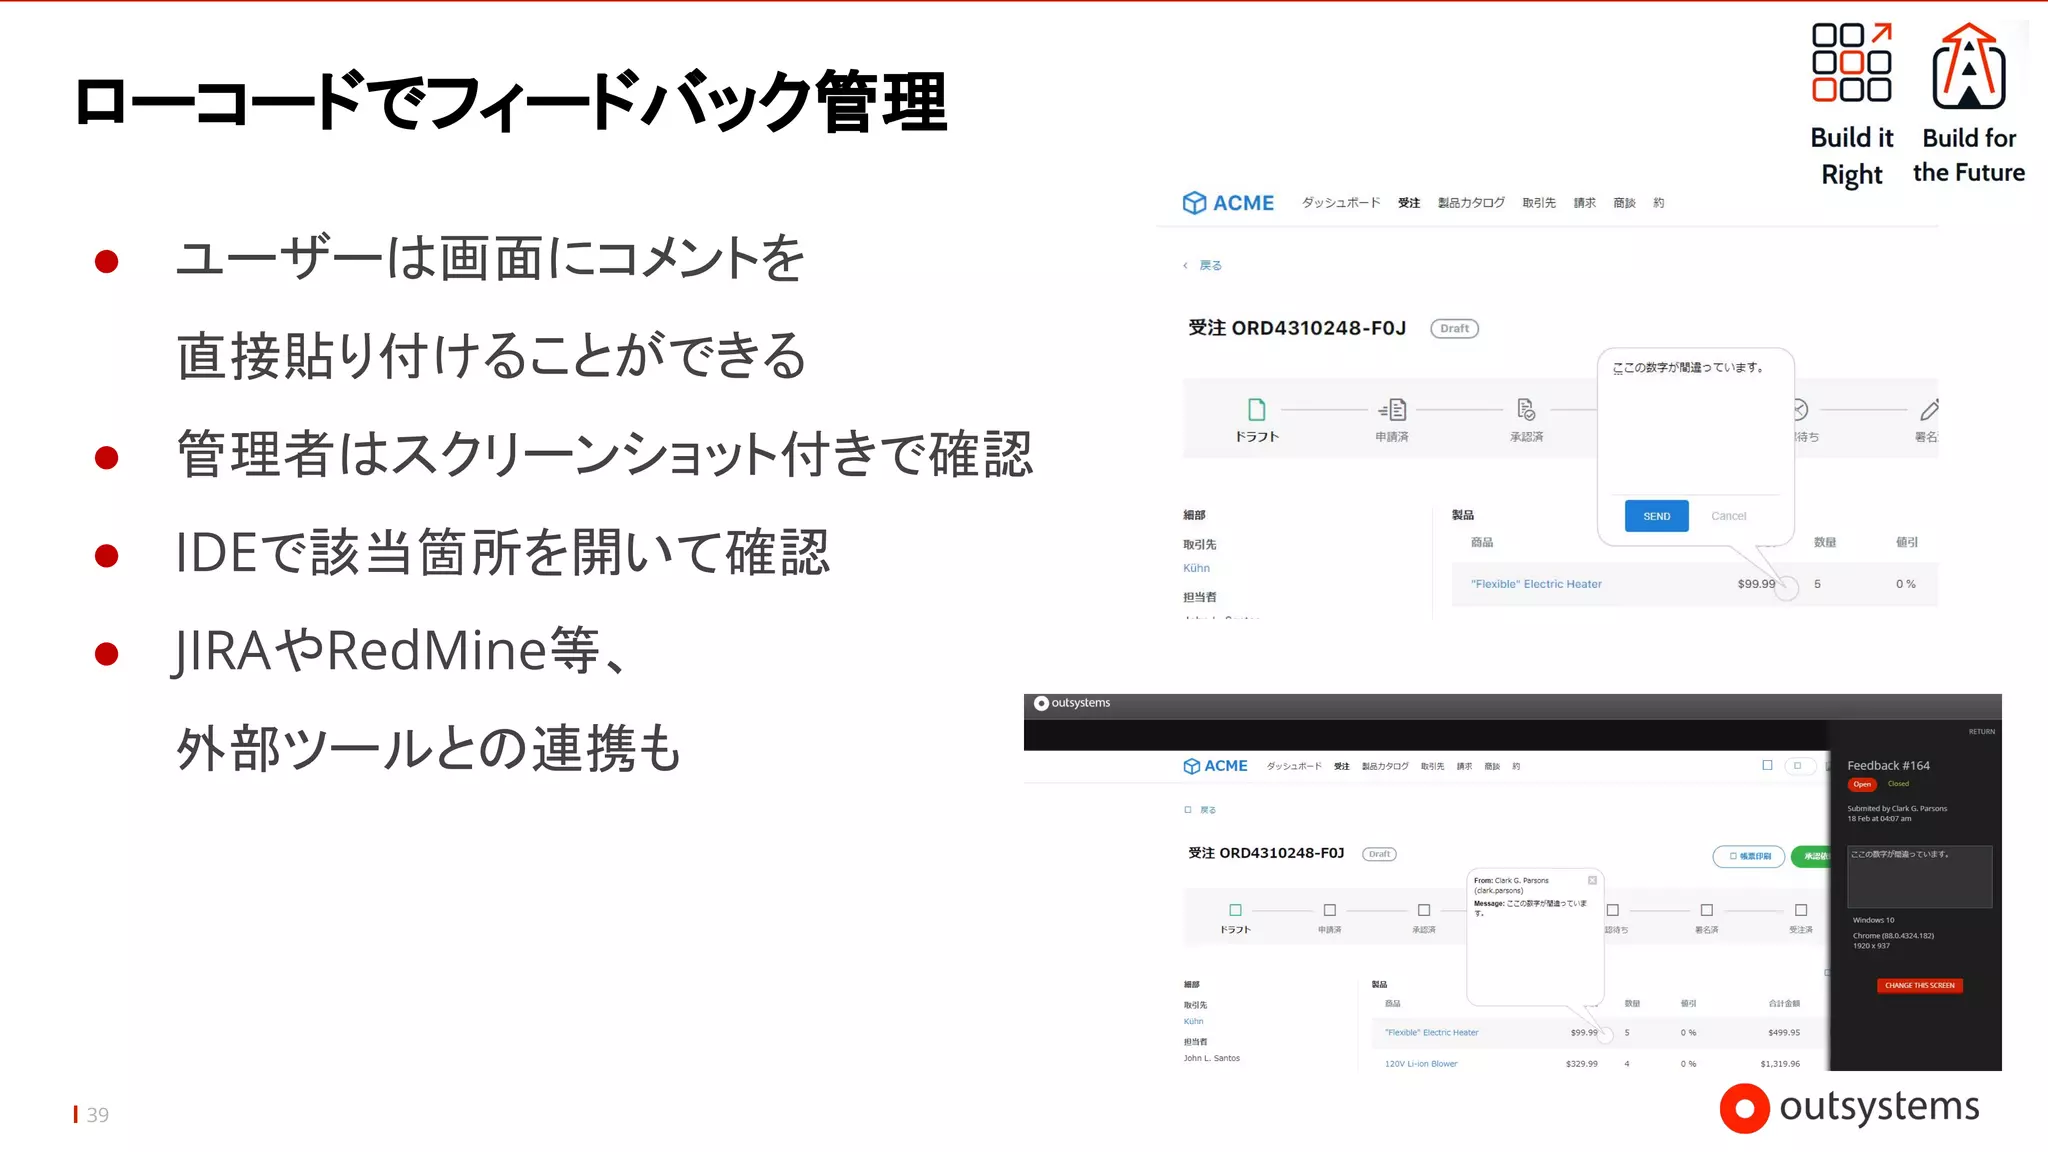Click the back chevron before 戻る in upper screenshot

coord(1186,266)
